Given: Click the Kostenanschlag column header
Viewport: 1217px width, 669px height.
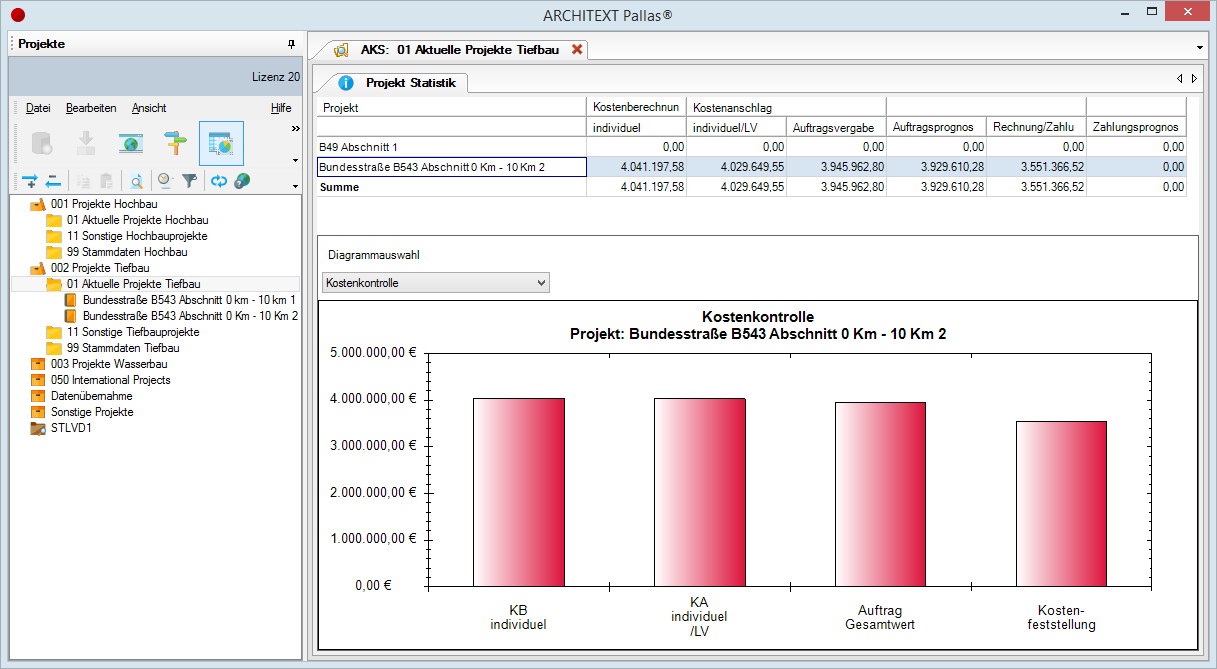Looking at the screenshot, I should click(x=786, y=107).
